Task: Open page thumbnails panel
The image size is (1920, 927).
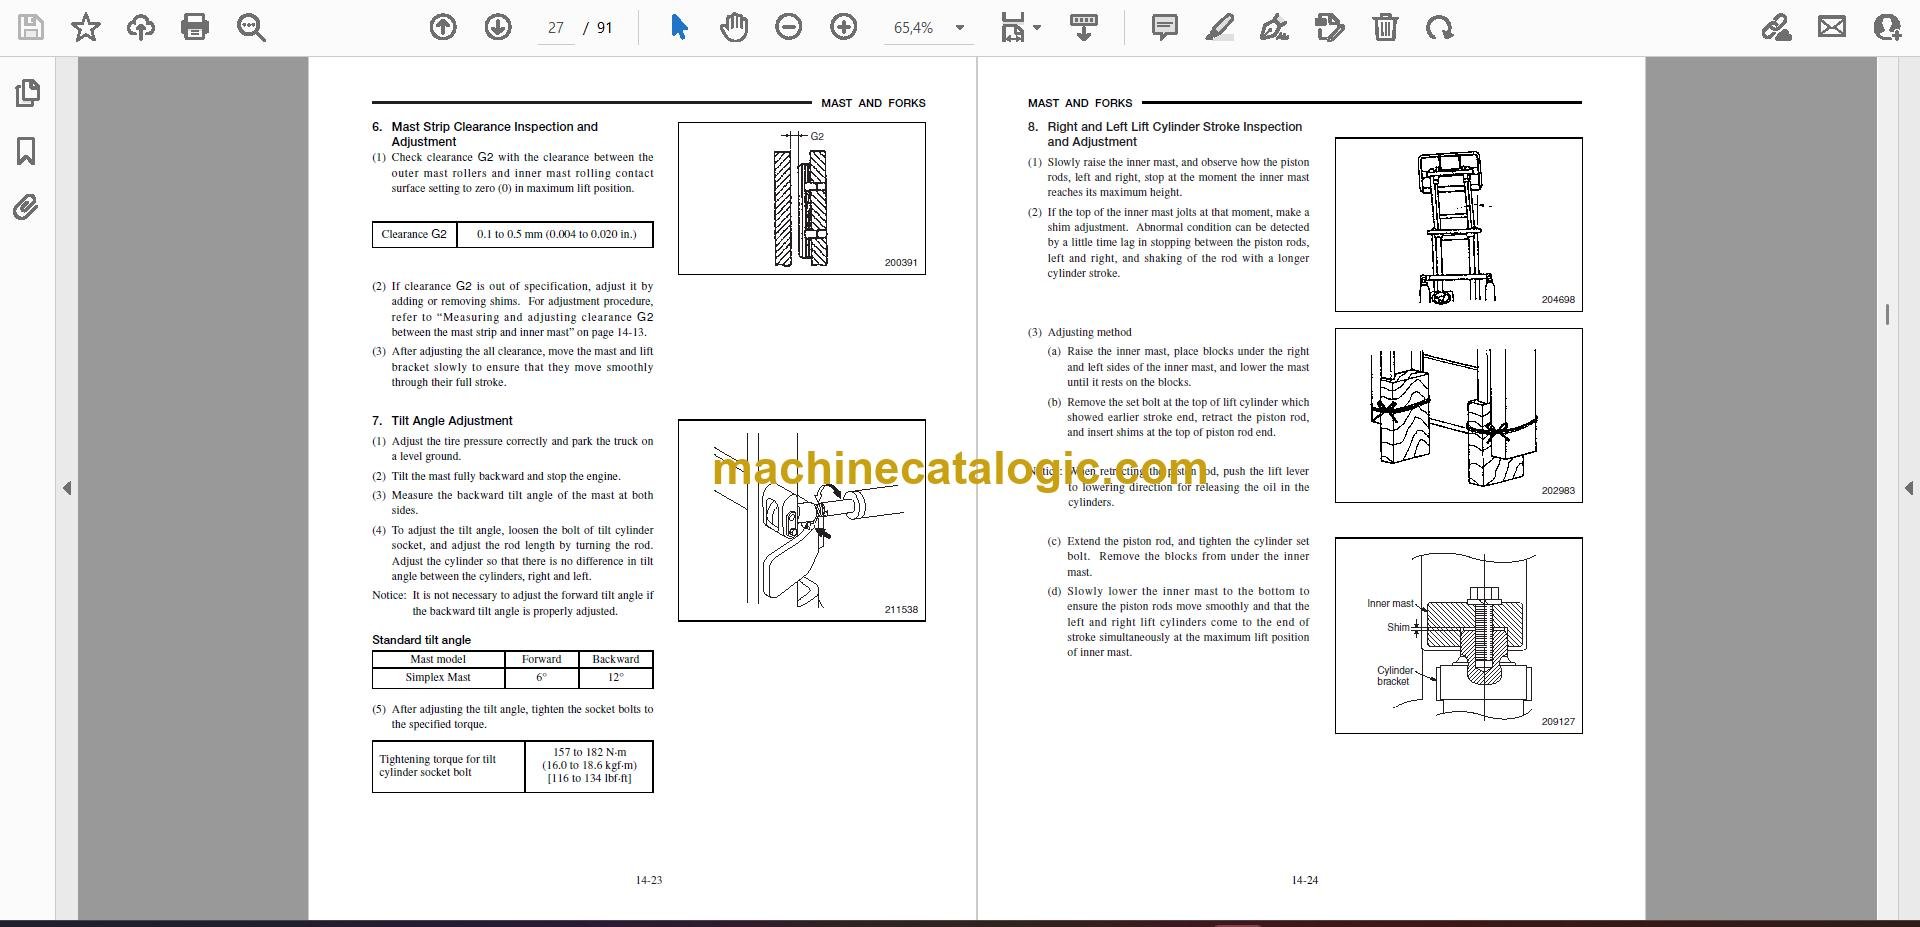Action: [x=27, y=93]
